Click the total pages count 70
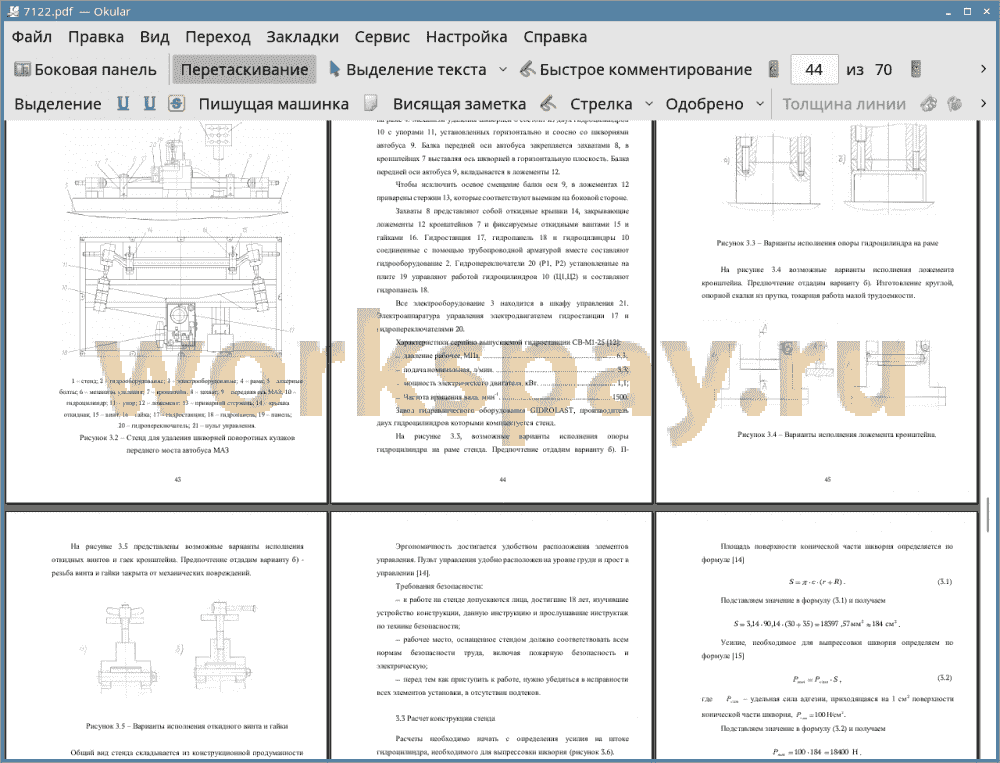Screen dimensions: 1000x763 coord(883,70)
